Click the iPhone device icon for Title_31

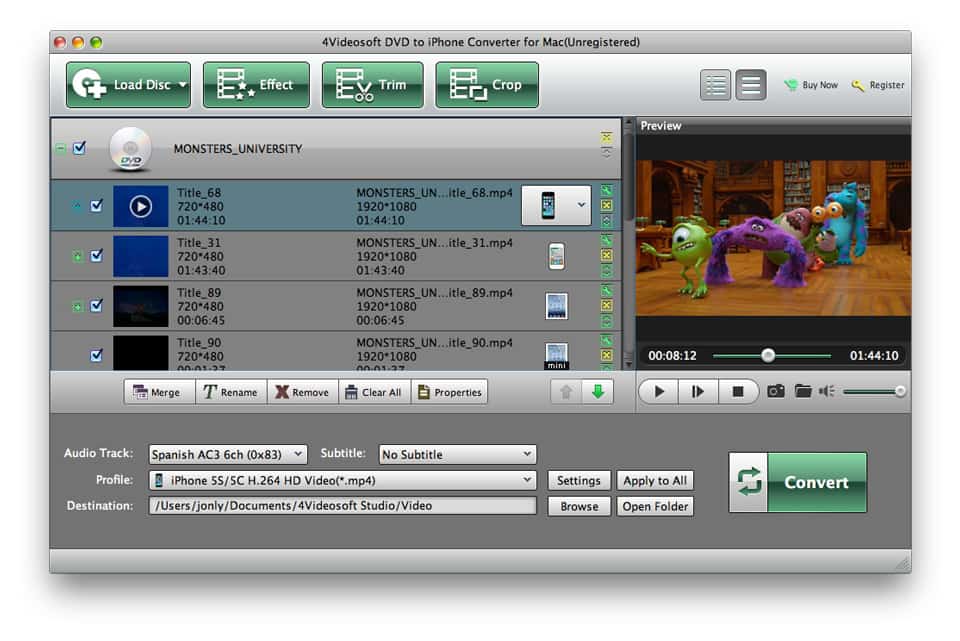pos(557,256)
